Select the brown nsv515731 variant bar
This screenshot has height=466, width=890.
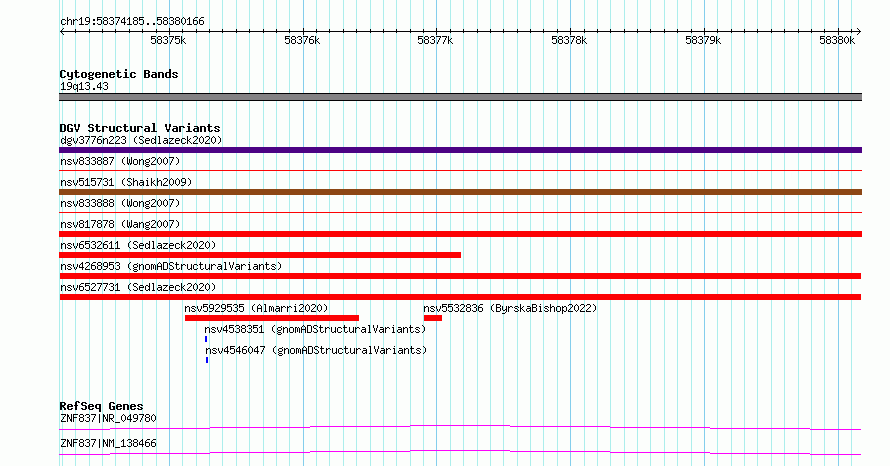pyautogui.click(x=460, y=192)
